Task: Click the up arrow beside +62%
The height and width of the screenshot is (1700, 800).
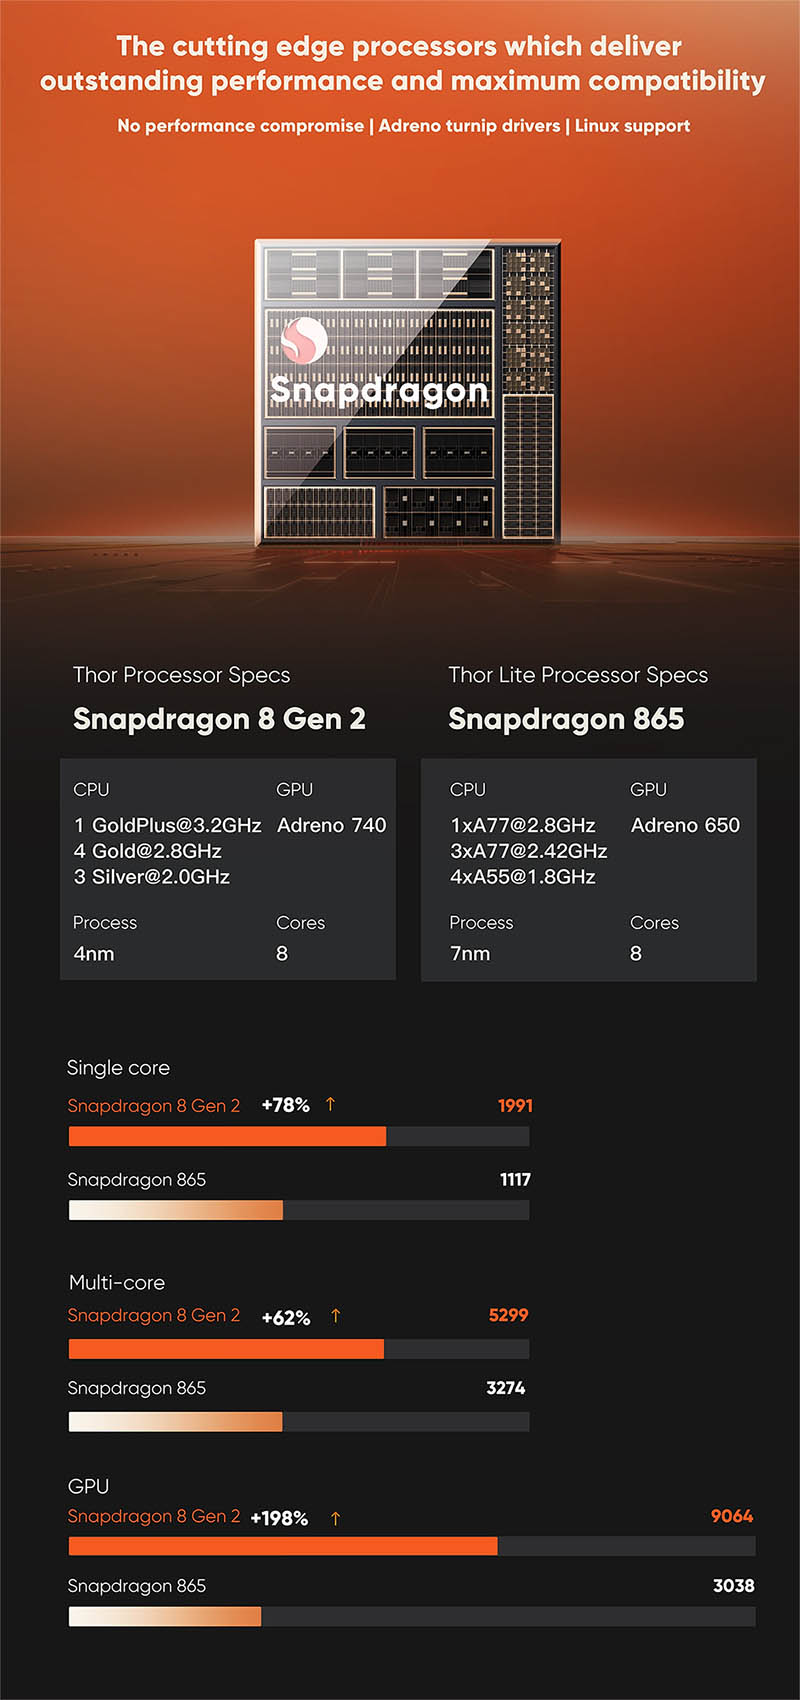Action: (x=335, y=1315)
